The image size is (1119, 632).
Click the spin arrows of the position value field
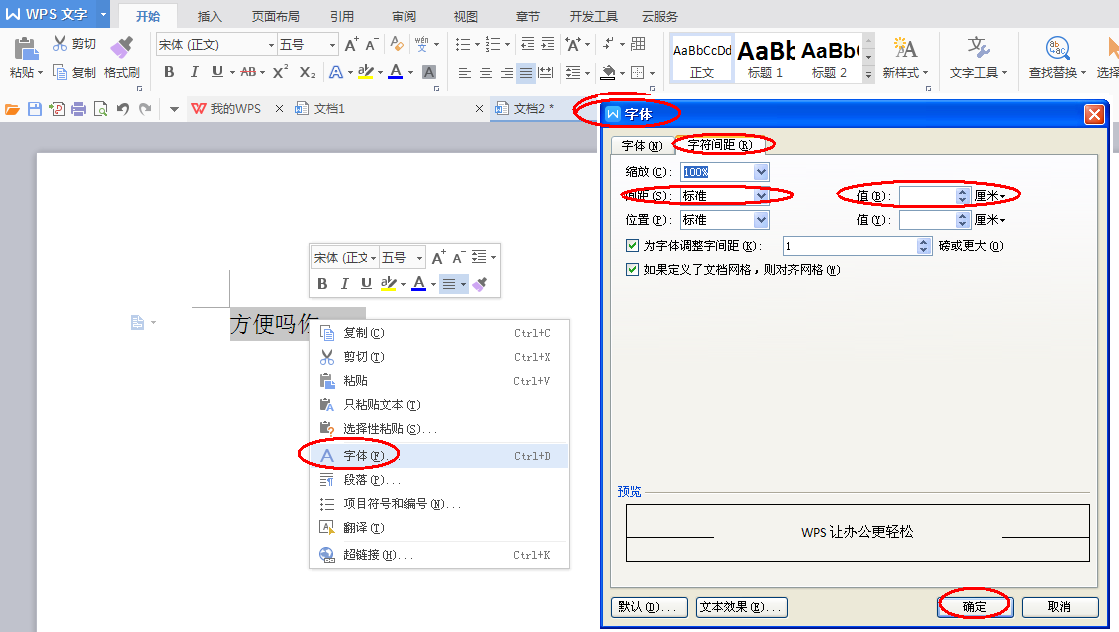pos(963,220)
